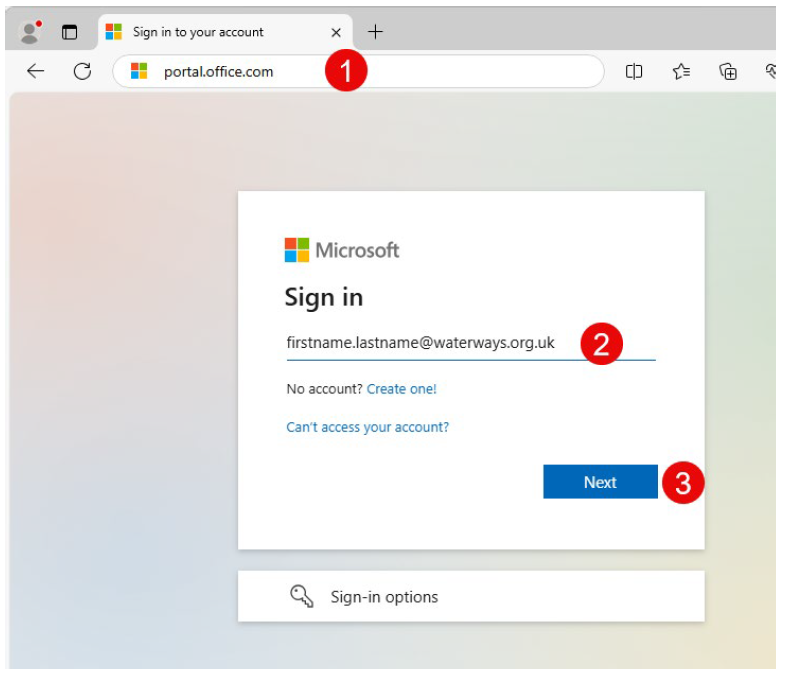The height and width of the screenshot is (679, 786).
Task: Click the Microsoft logo in sign-in card
Action: coord(342,250)
